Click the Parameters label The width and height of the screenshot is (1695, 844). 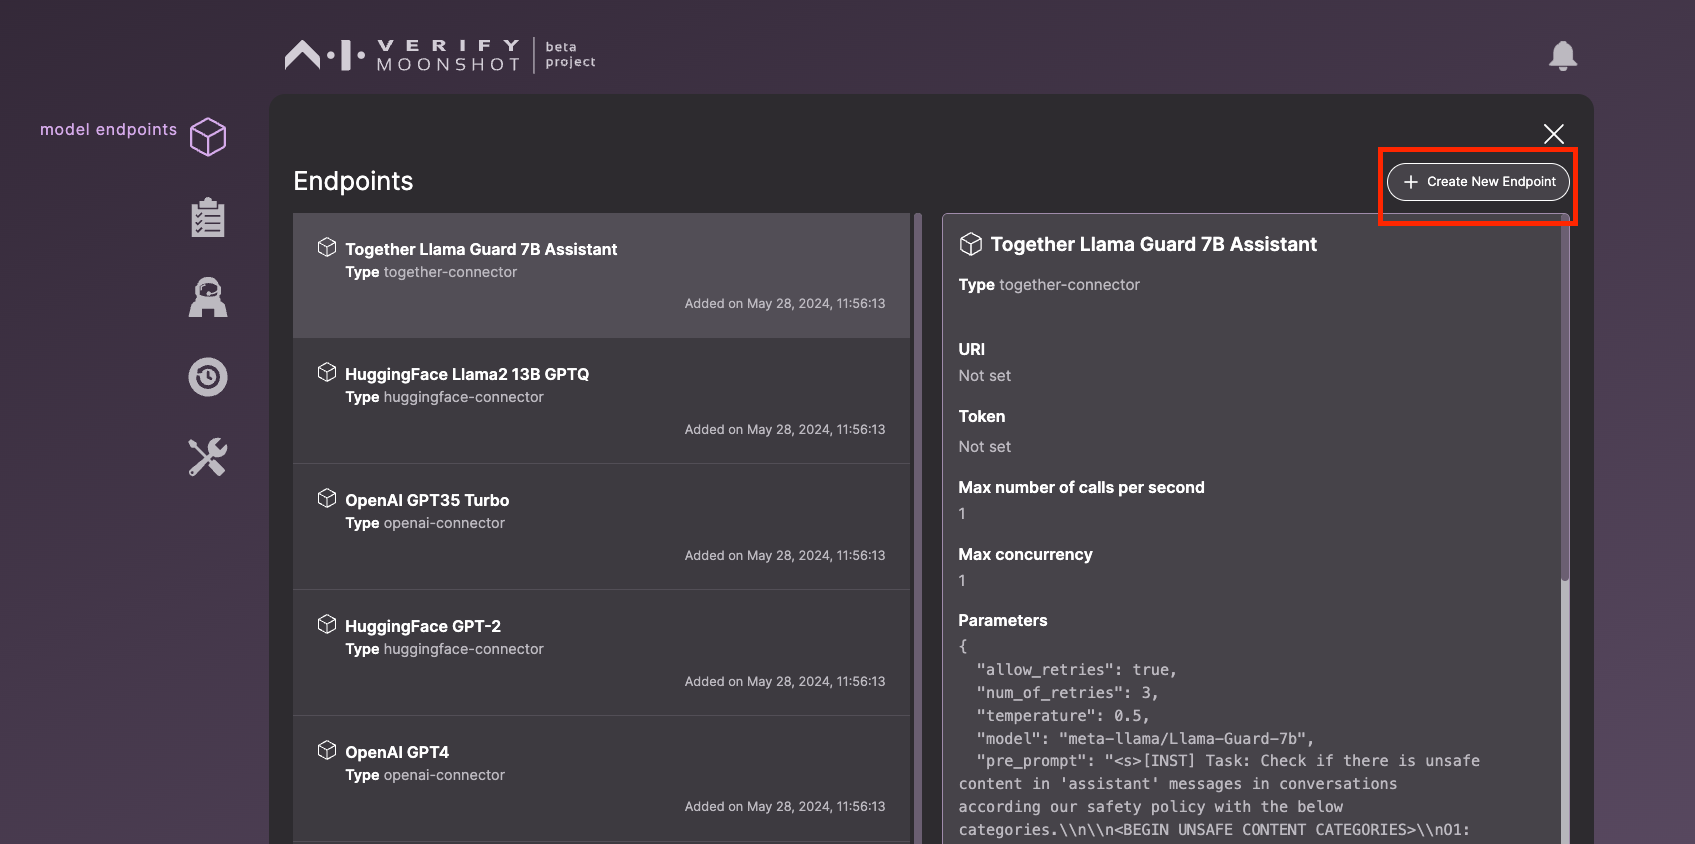click(1003, 621)
